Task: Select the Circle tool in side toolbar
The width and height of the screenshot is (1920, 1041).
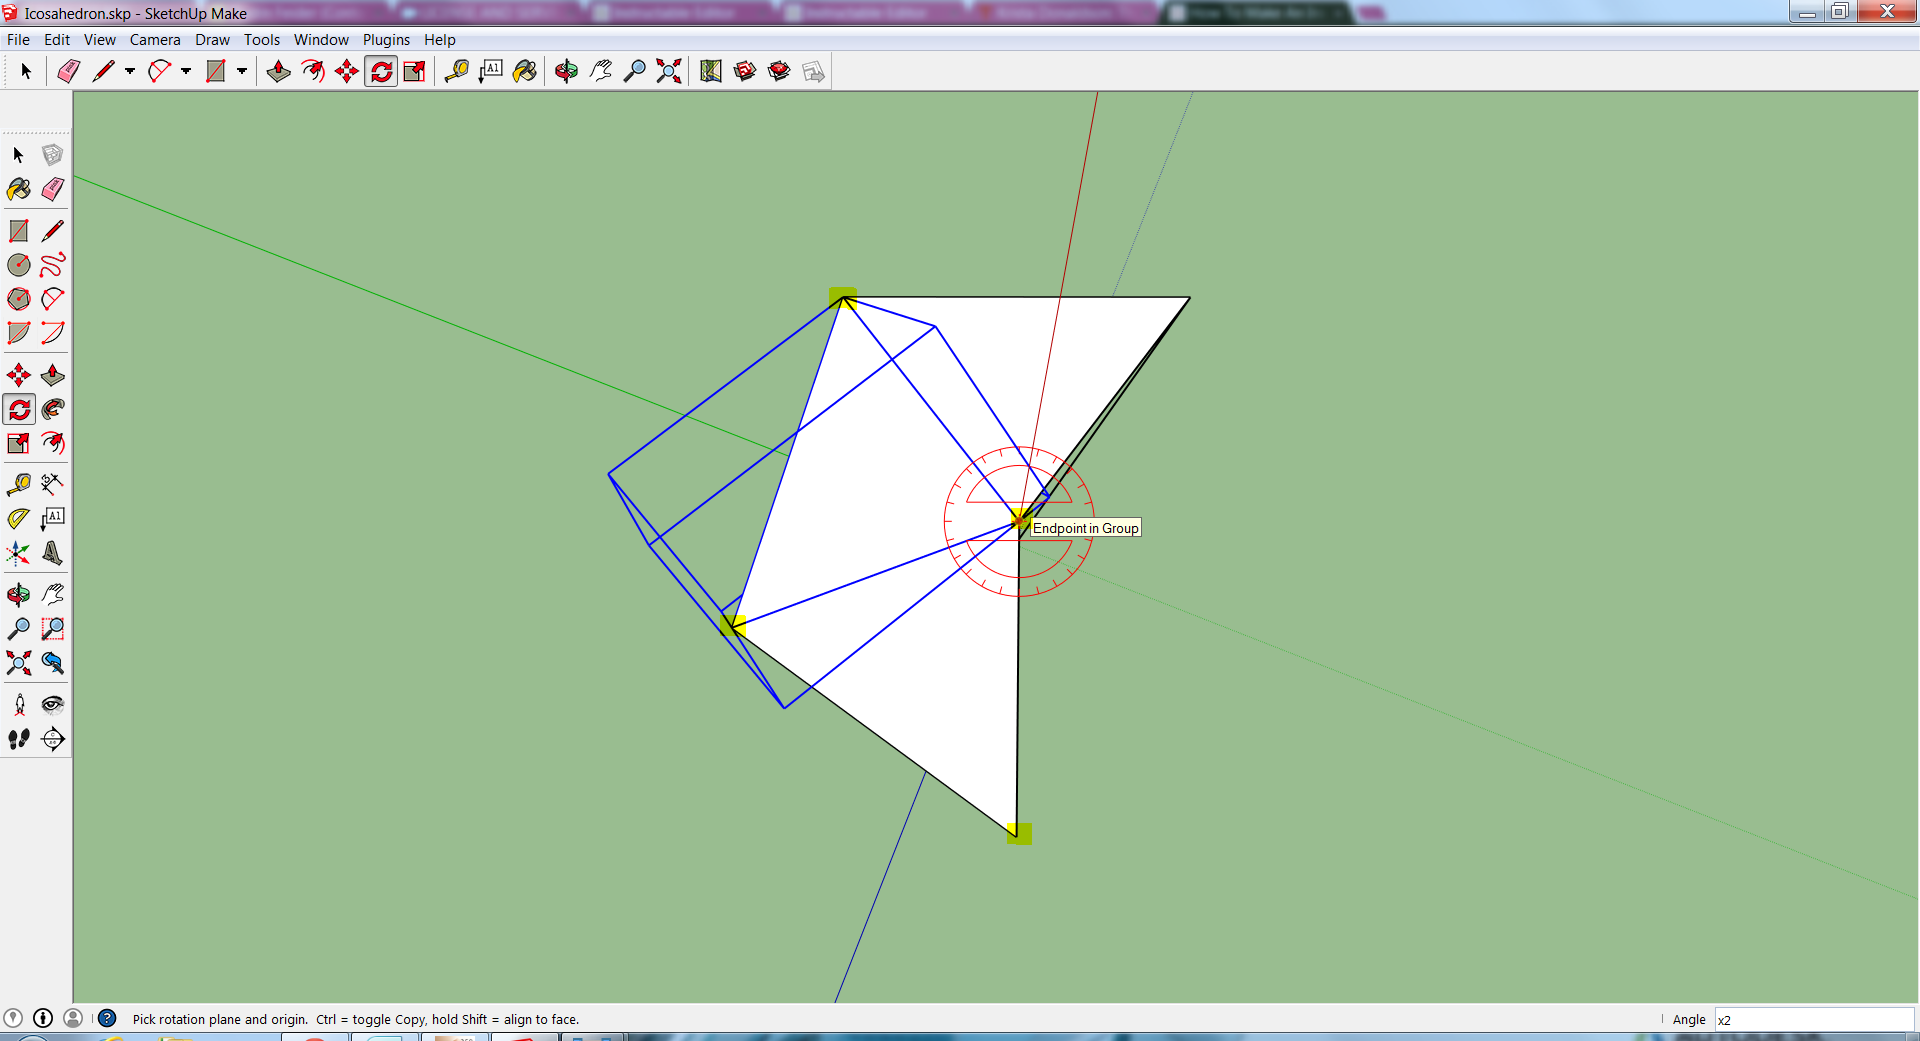Action: pos(19,265)
